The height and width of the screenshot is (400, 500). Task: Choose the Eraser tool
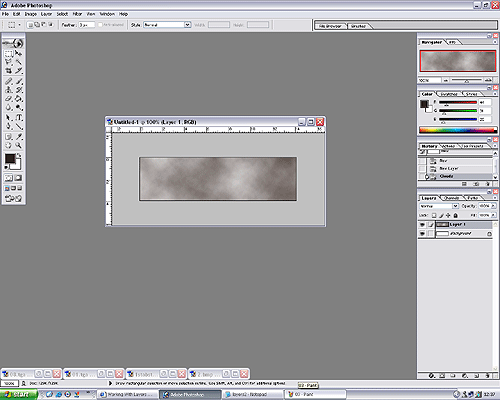coord(9,99)
